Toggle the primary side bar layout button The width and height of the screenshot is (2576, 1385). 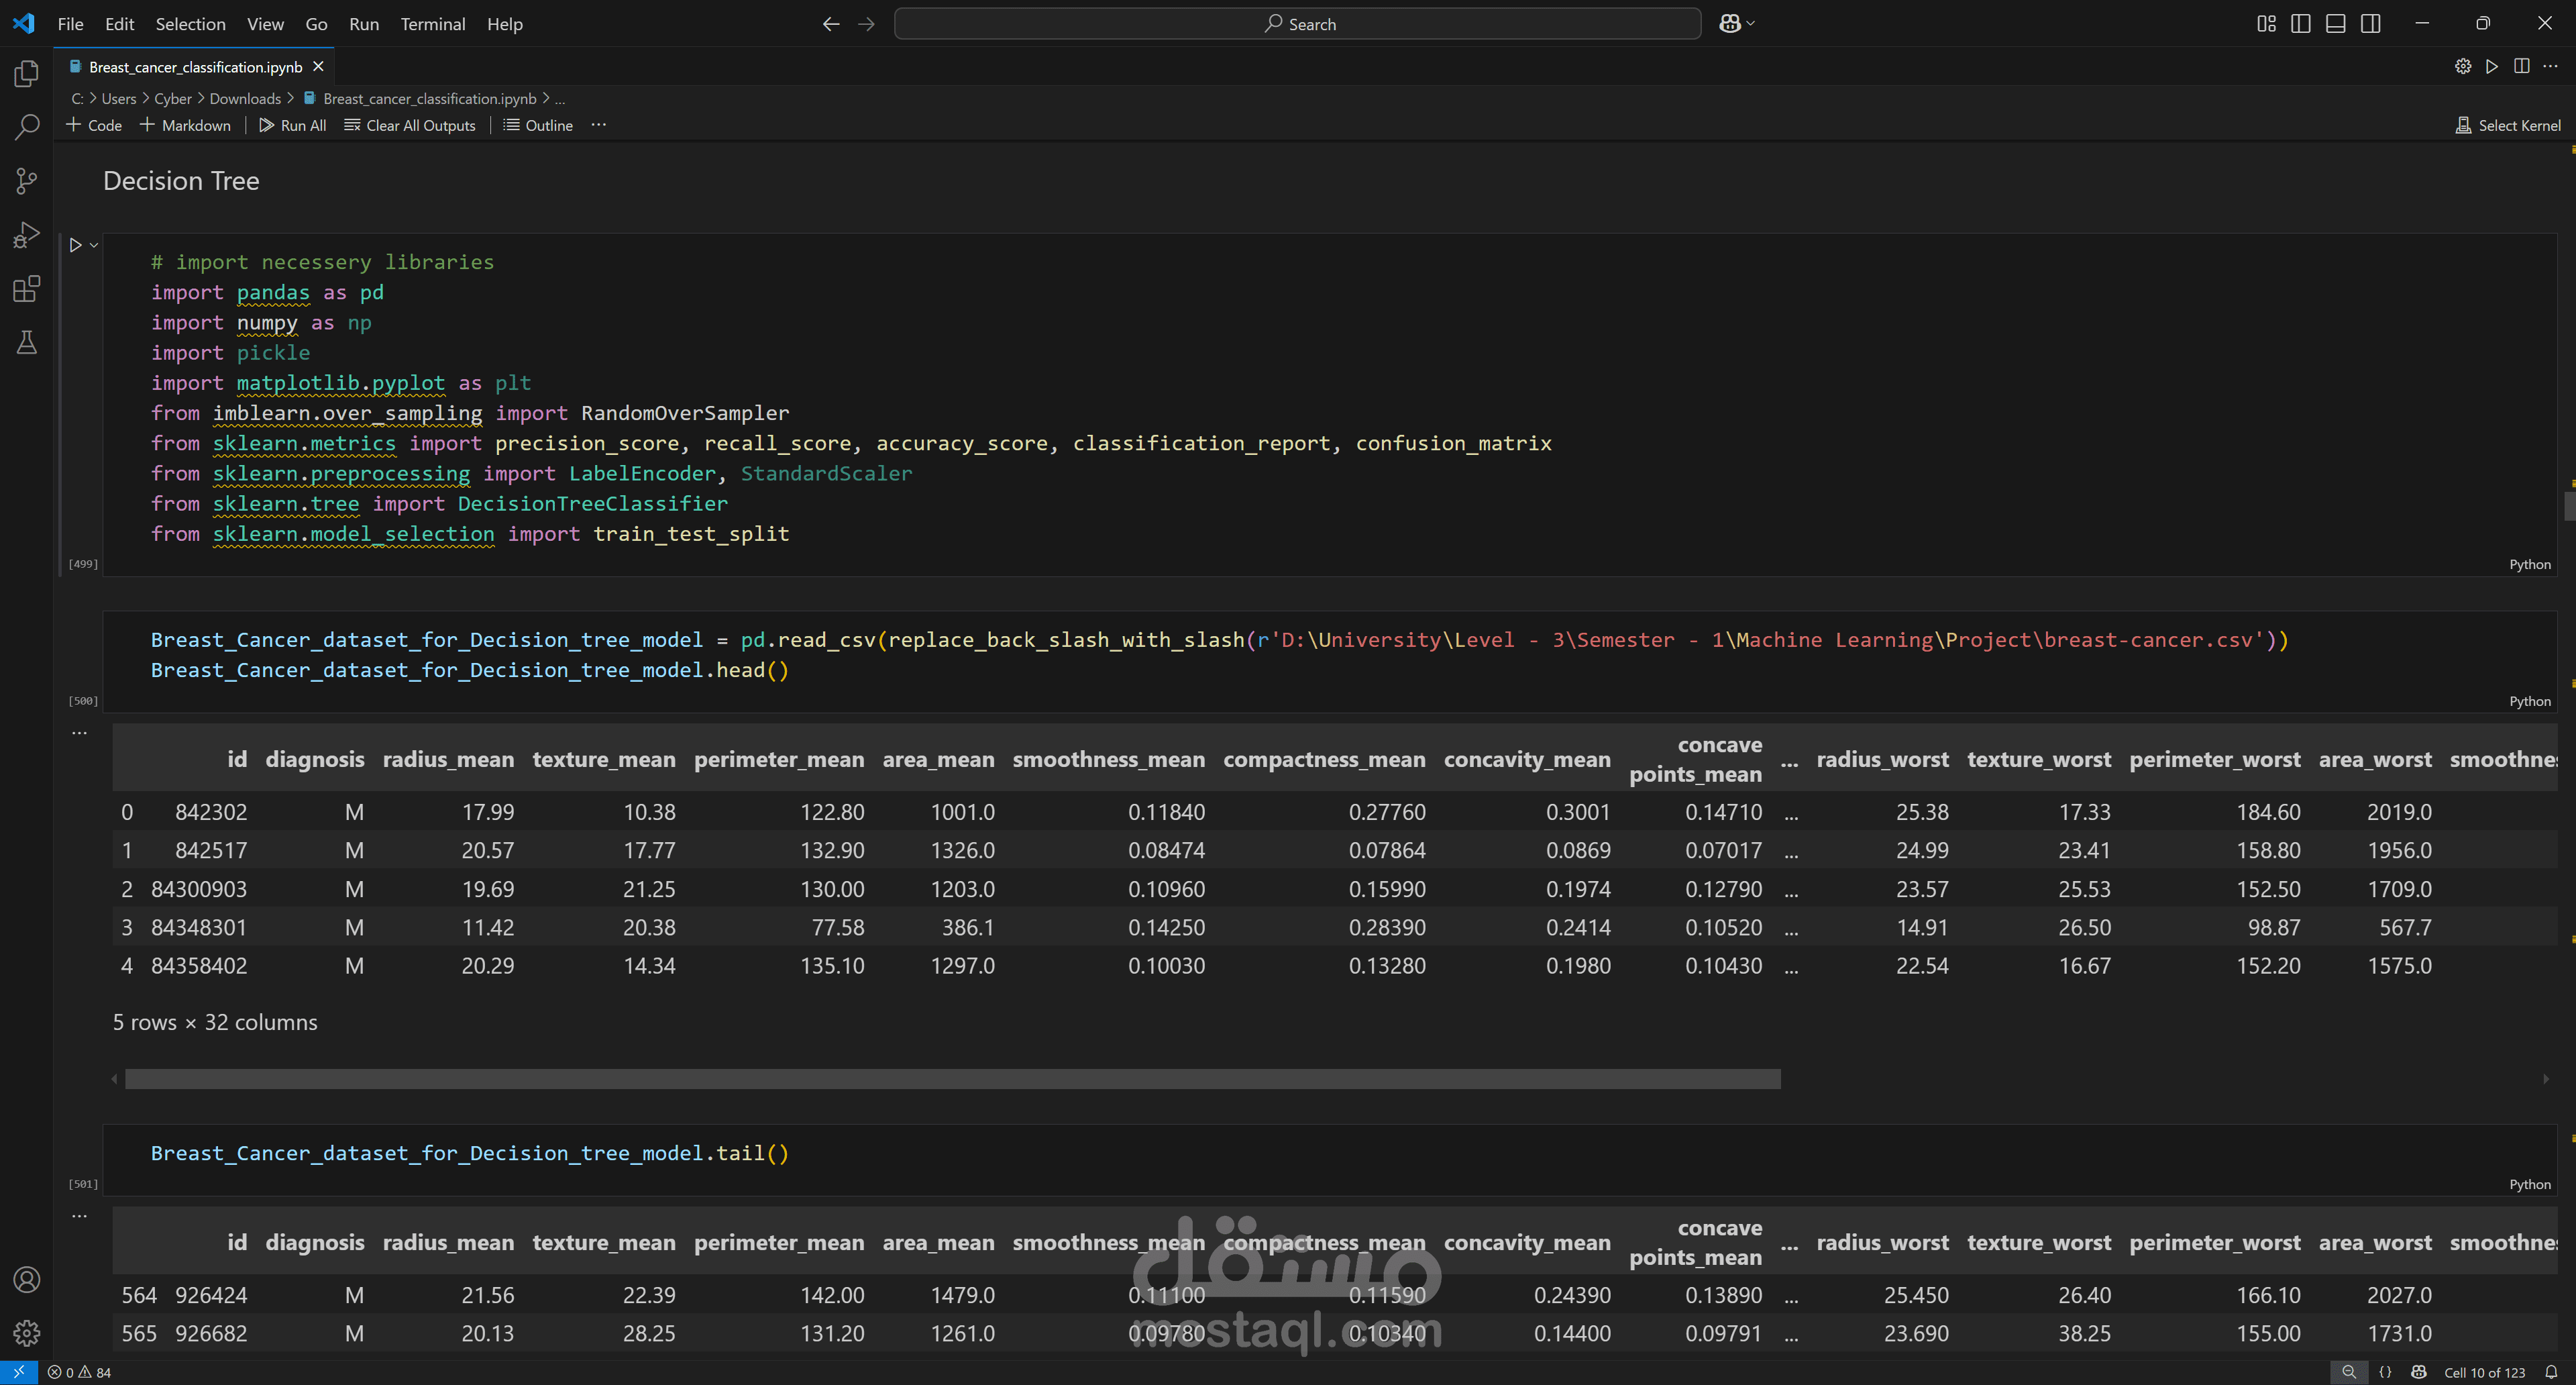coord(2300,24)
